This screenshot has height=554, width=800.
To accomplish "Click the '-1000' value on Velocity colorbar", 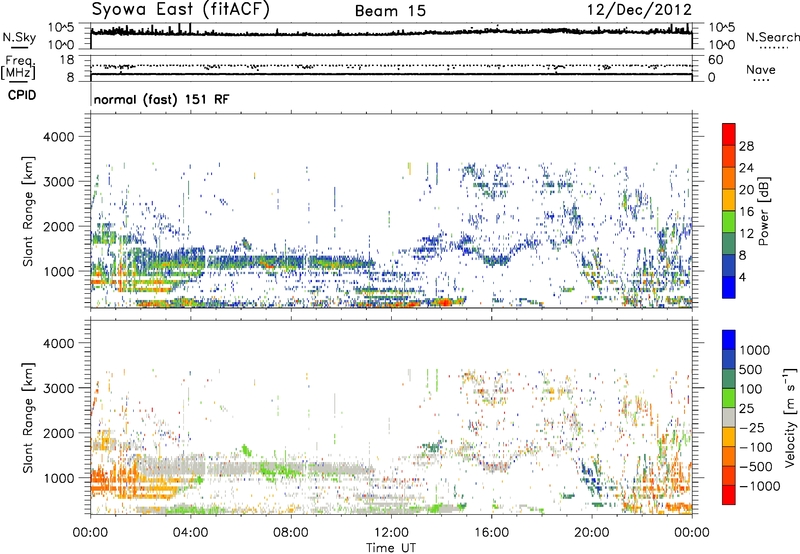I will tap(760, 486).
